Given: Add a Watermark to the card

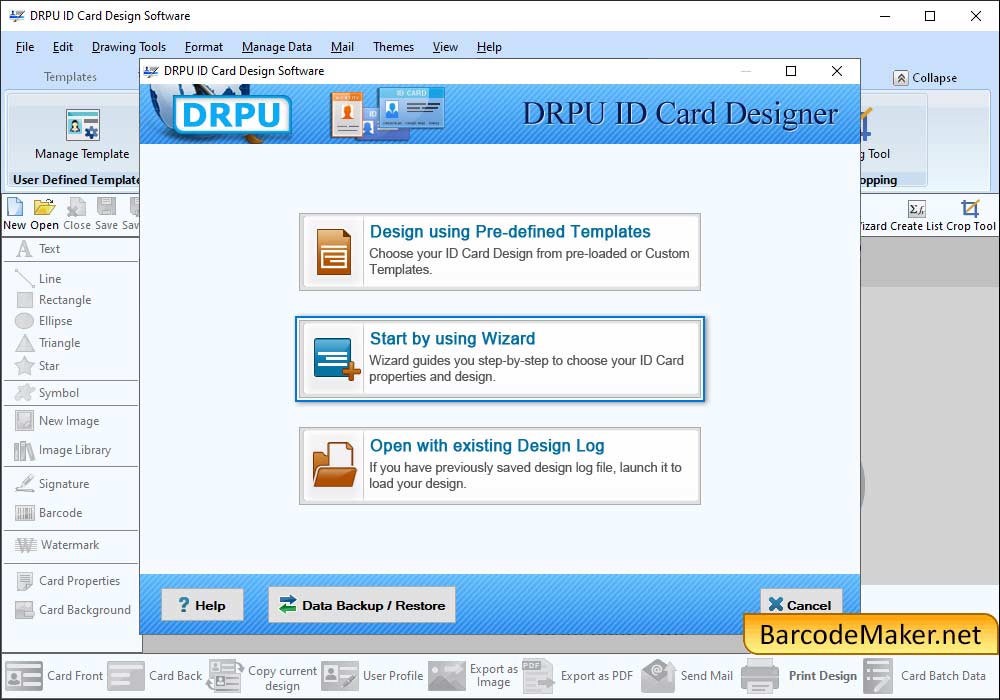Looking at the screenshot, I should pos(57,545).
